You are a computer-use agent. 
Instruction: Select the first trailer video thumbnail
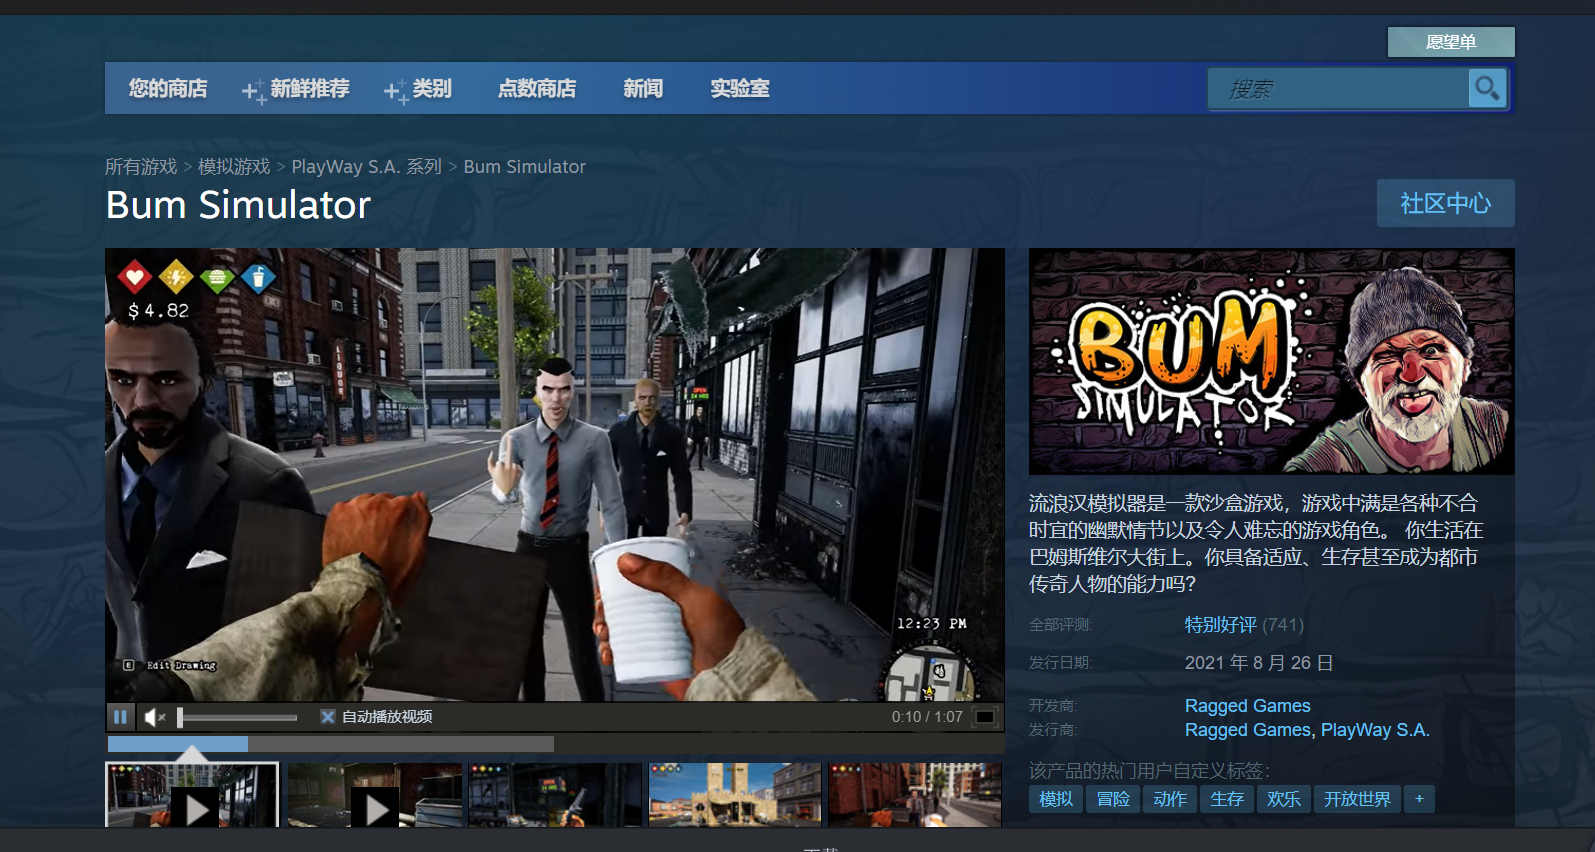pos(192,795)
